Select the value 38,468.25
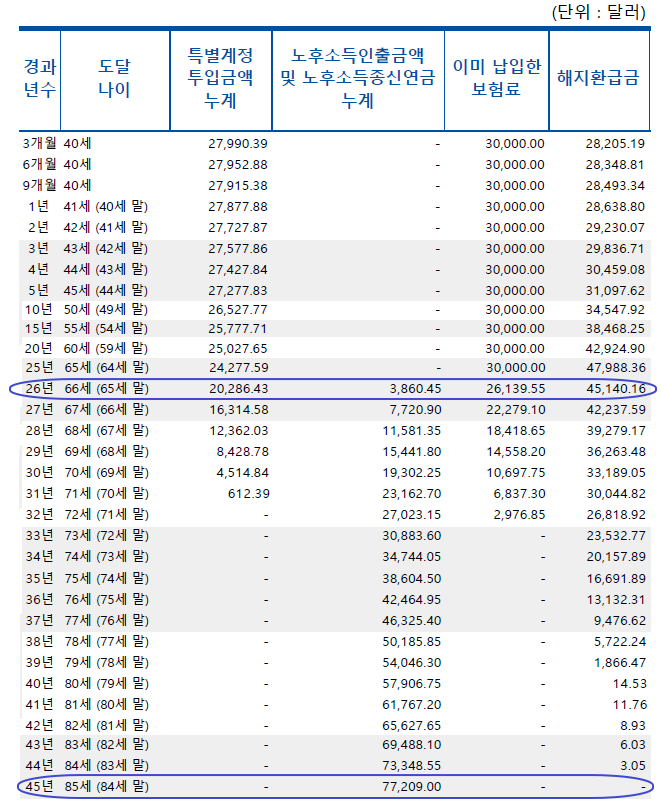Screen dimensions: 661x806 615,329
